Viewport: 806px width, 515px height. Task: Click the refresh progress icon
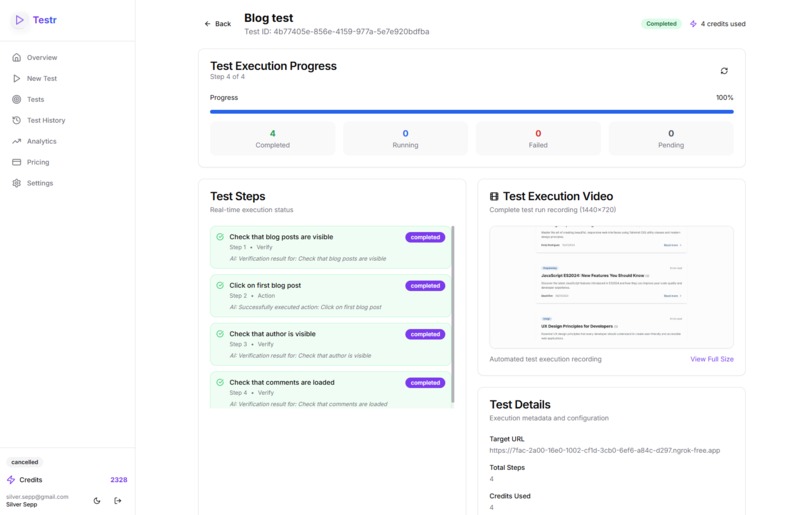tap(724, 71)
